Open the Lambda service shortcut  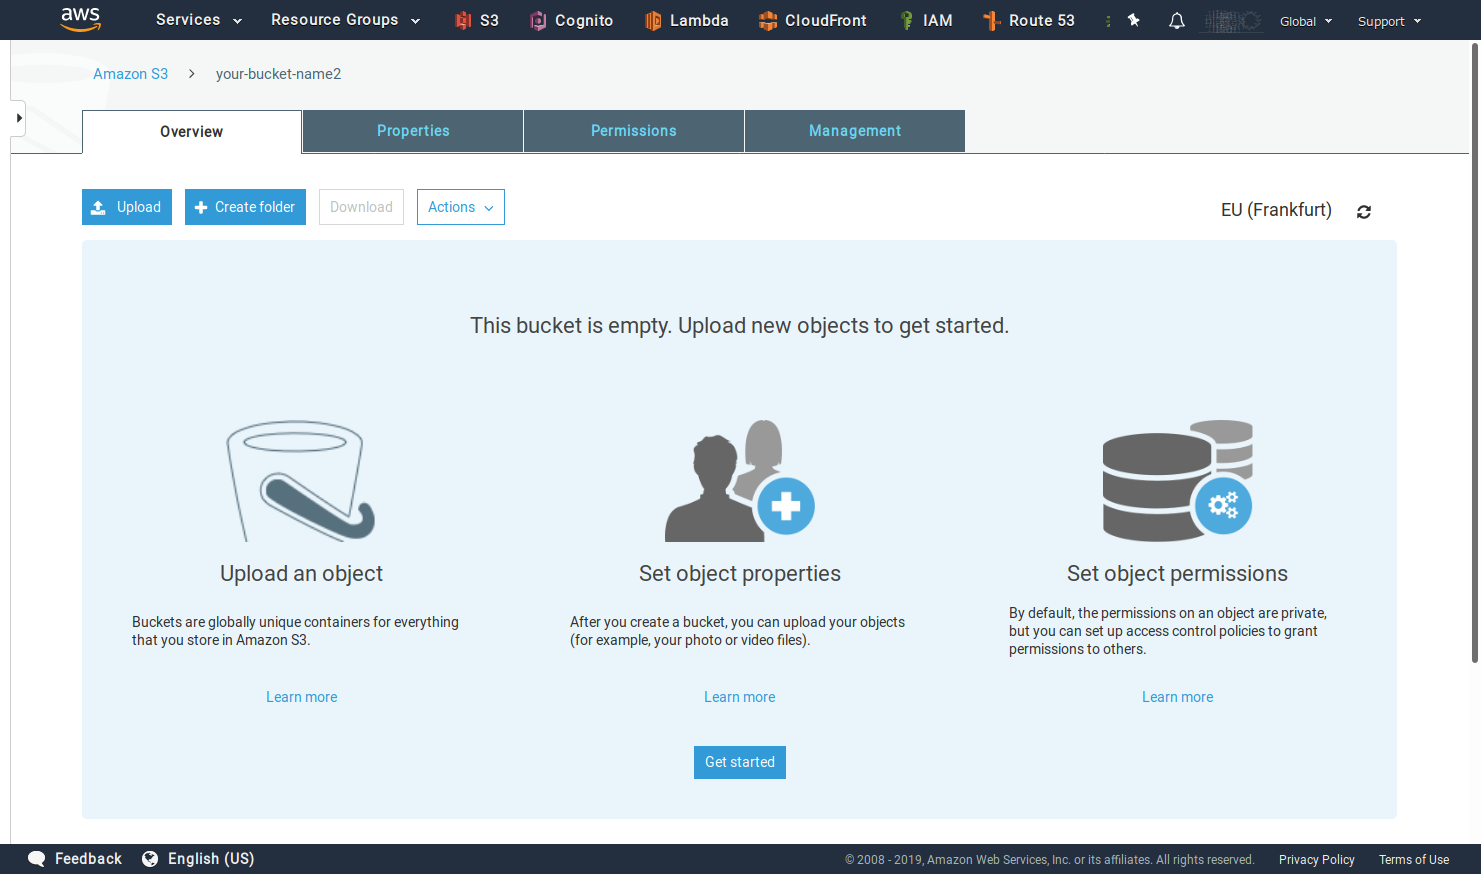tap(686, 20)
